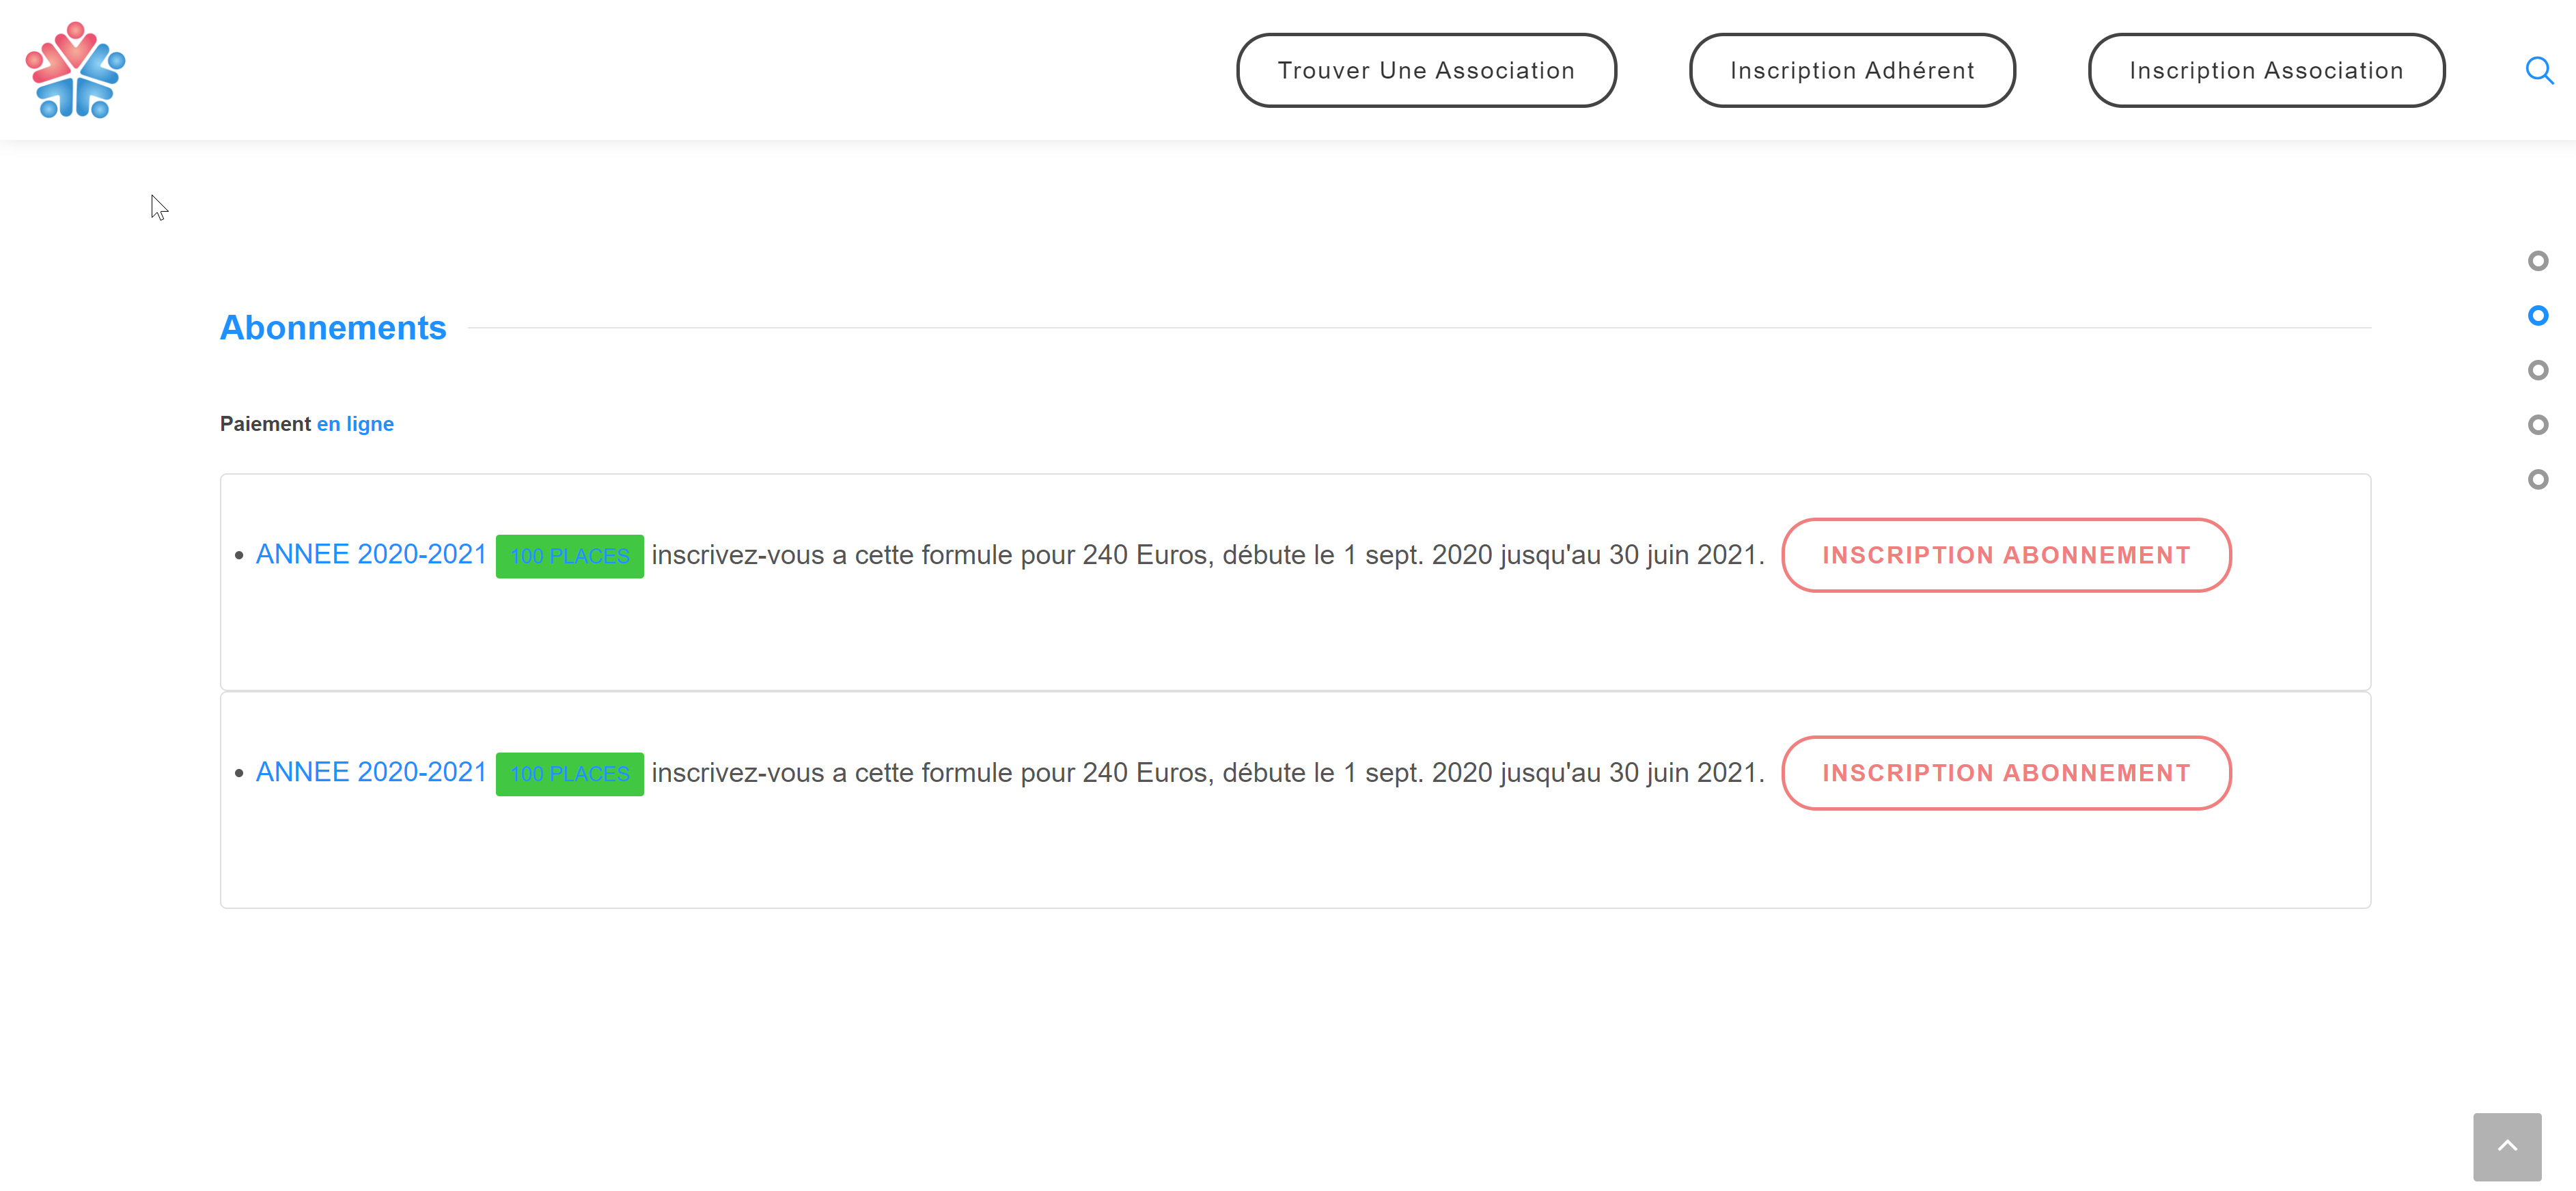Select the highlighted blue navigation dot
The image size is (2576, 1191).
(x=2537, y=316)
